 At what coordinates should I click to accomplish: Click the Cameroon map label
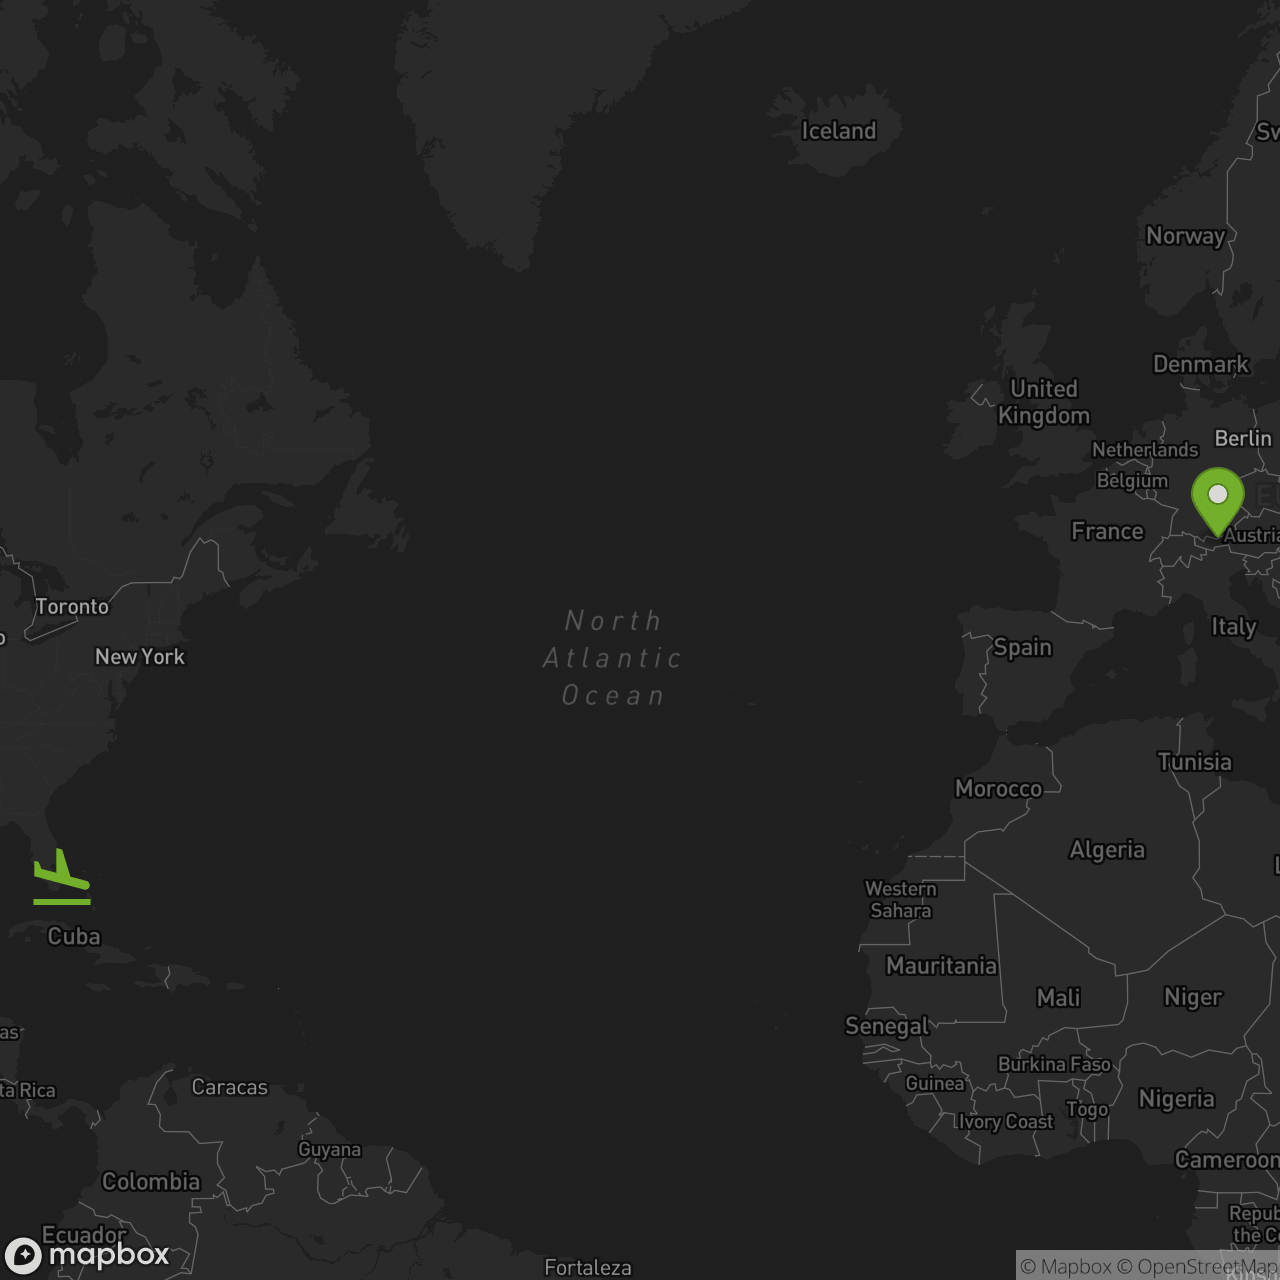pos(1227,1160)
